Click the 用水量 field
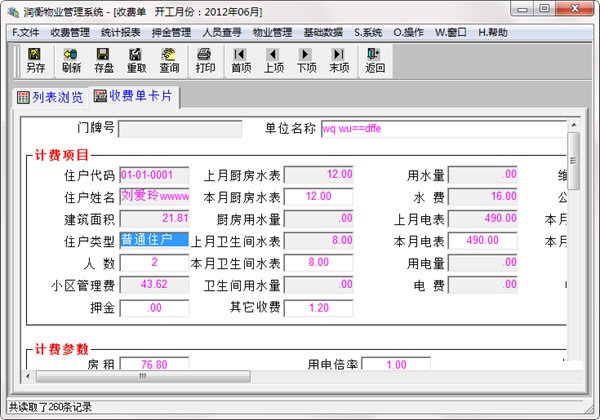 tap(483, 174)
